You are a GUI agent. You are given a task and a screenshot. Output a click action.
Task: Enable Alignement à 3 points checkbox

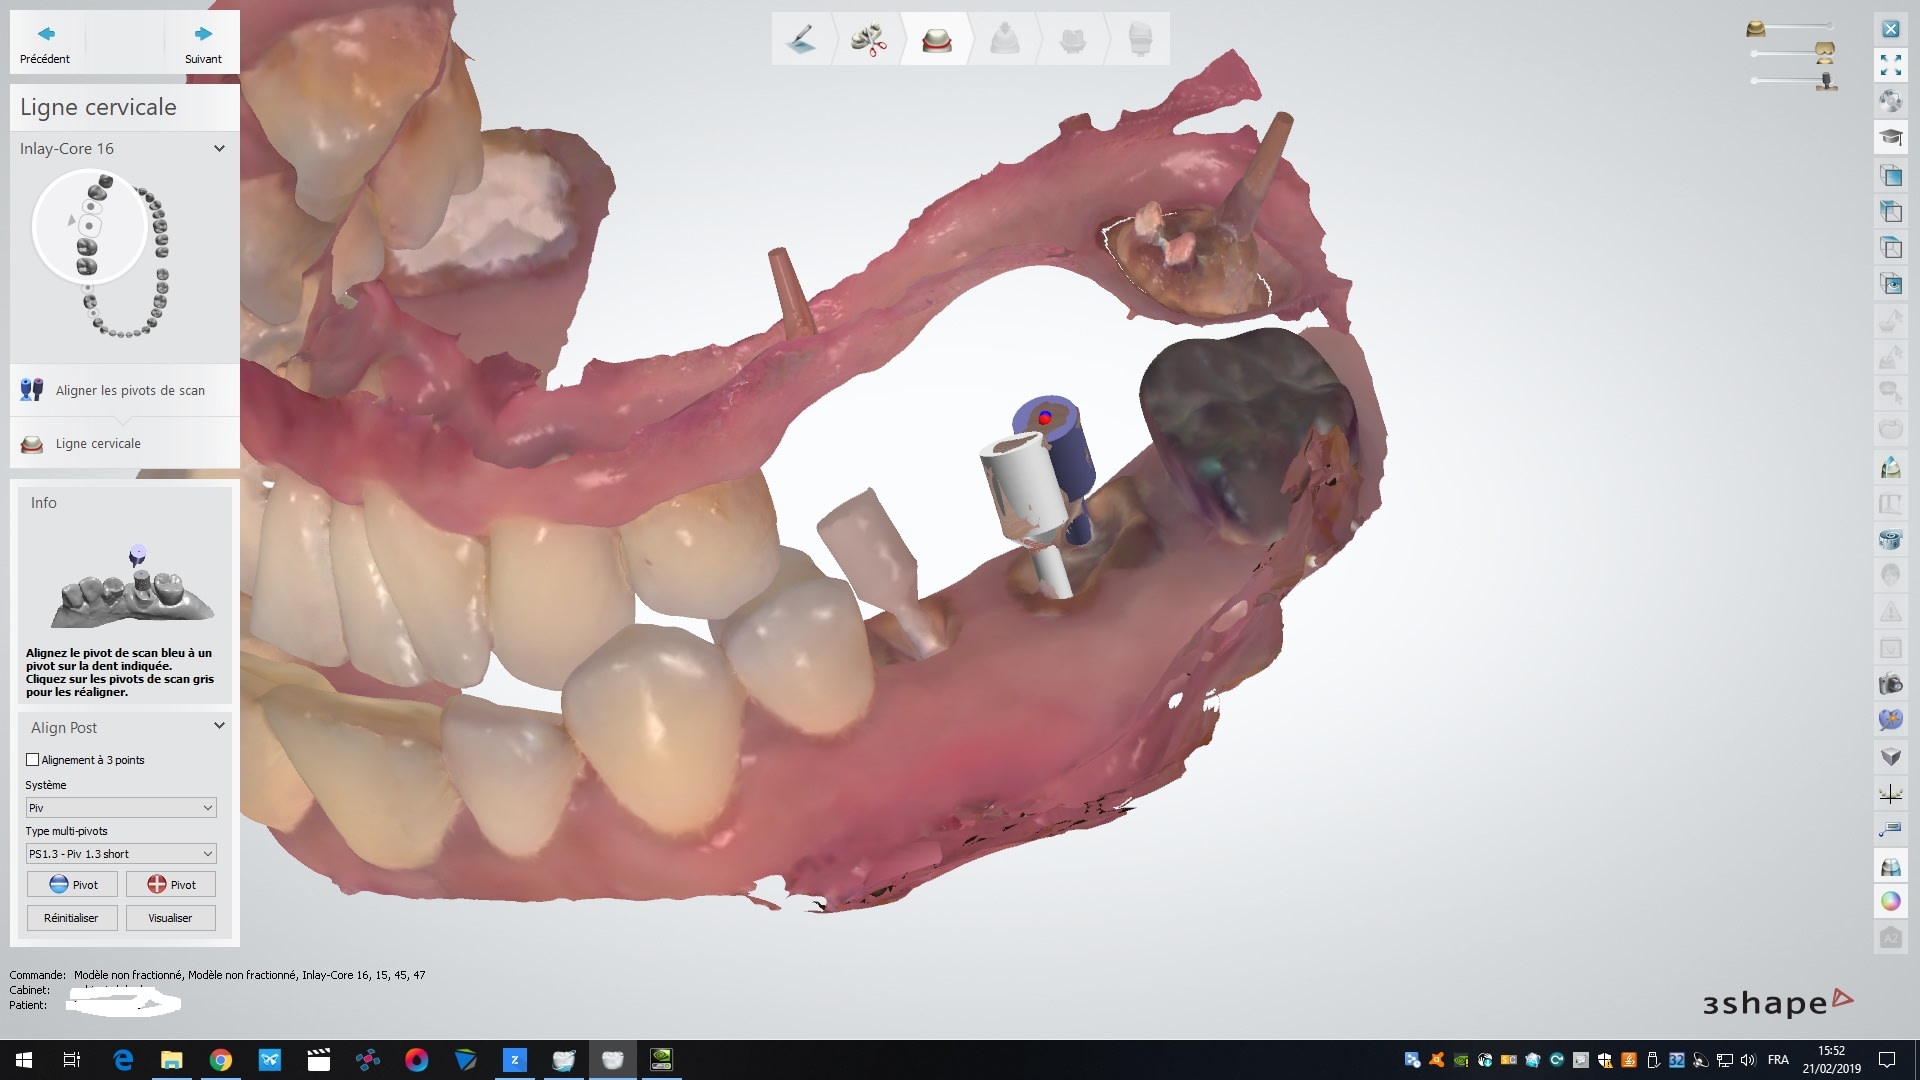(33, 760)
